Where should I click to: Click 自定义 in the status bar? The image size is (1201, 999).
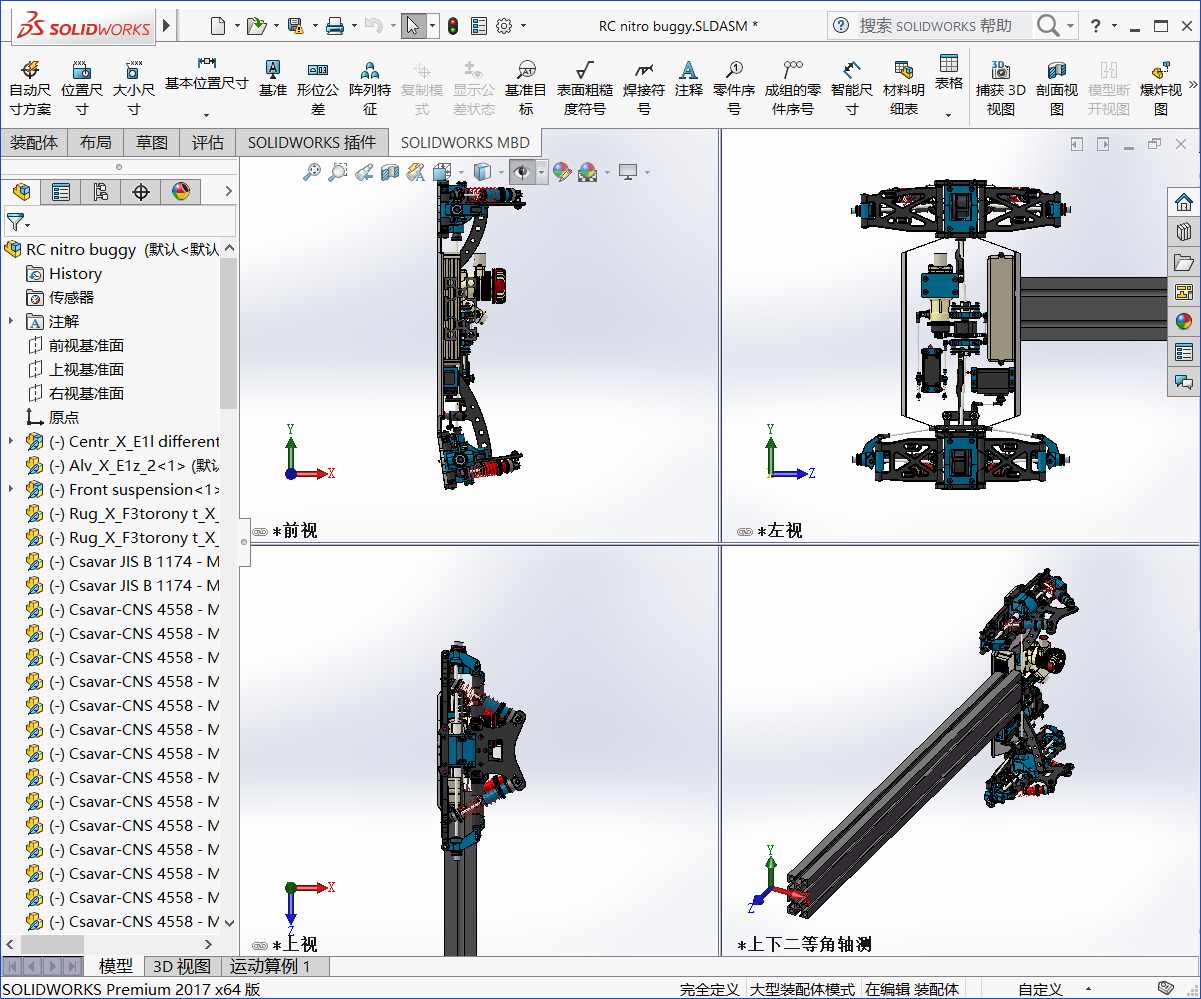click(1040, 989)
